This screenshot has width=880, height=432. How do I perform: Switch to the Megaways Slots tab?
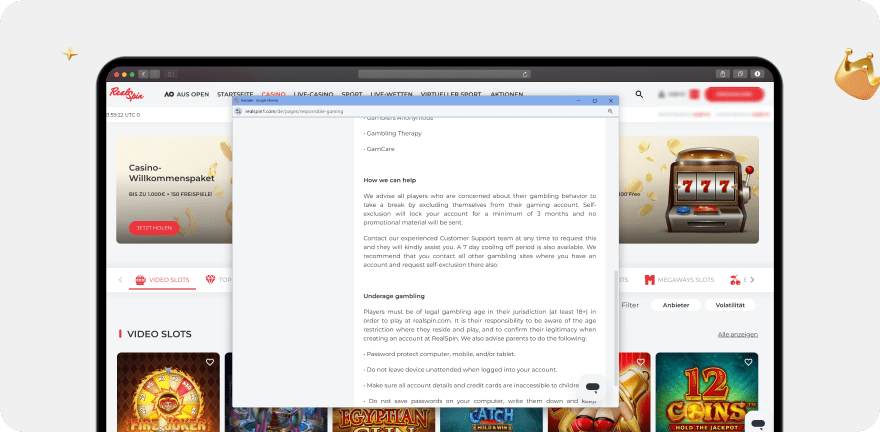pos(679,280)
